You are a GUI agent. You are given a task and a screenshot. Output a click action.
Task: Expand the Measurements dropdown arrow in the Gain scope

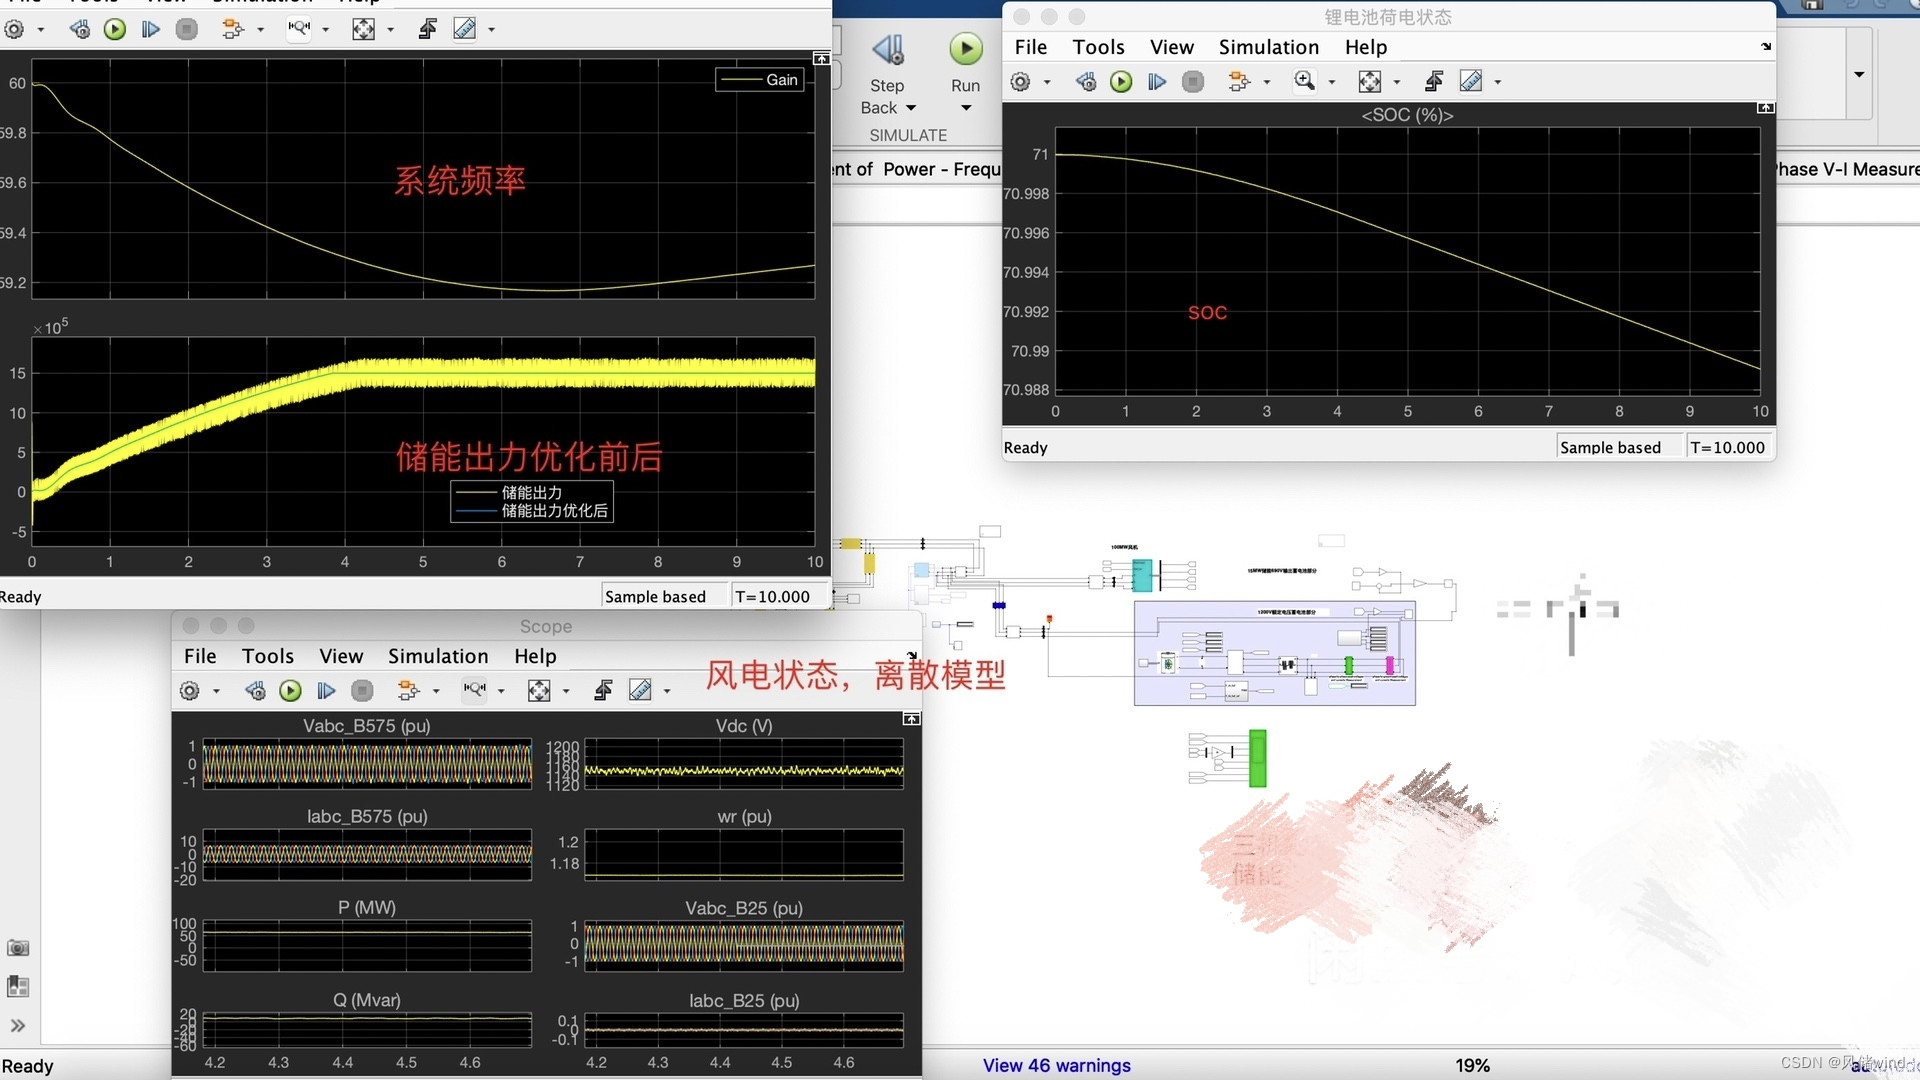coord(489,29)
